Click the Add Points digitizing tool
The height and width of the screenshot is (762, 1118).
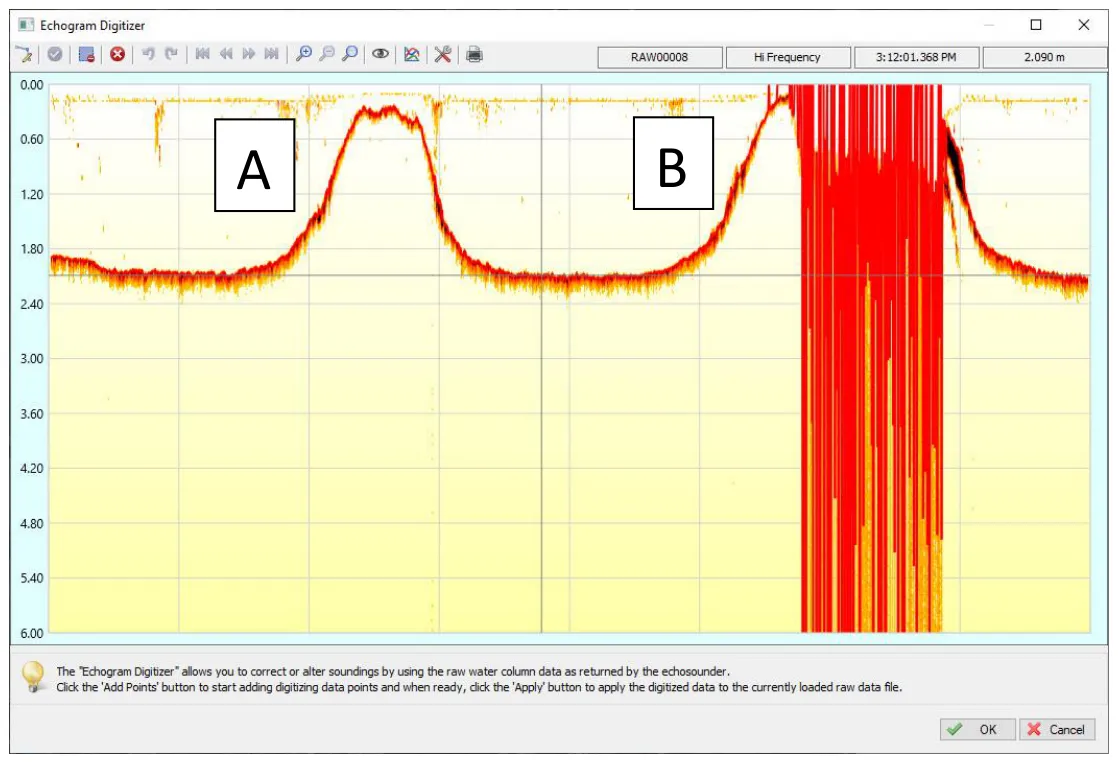point(24,54)
